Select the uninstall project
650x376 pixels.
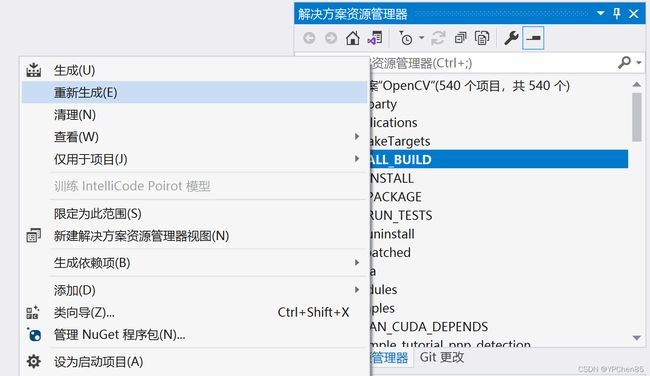pos(498,234)
